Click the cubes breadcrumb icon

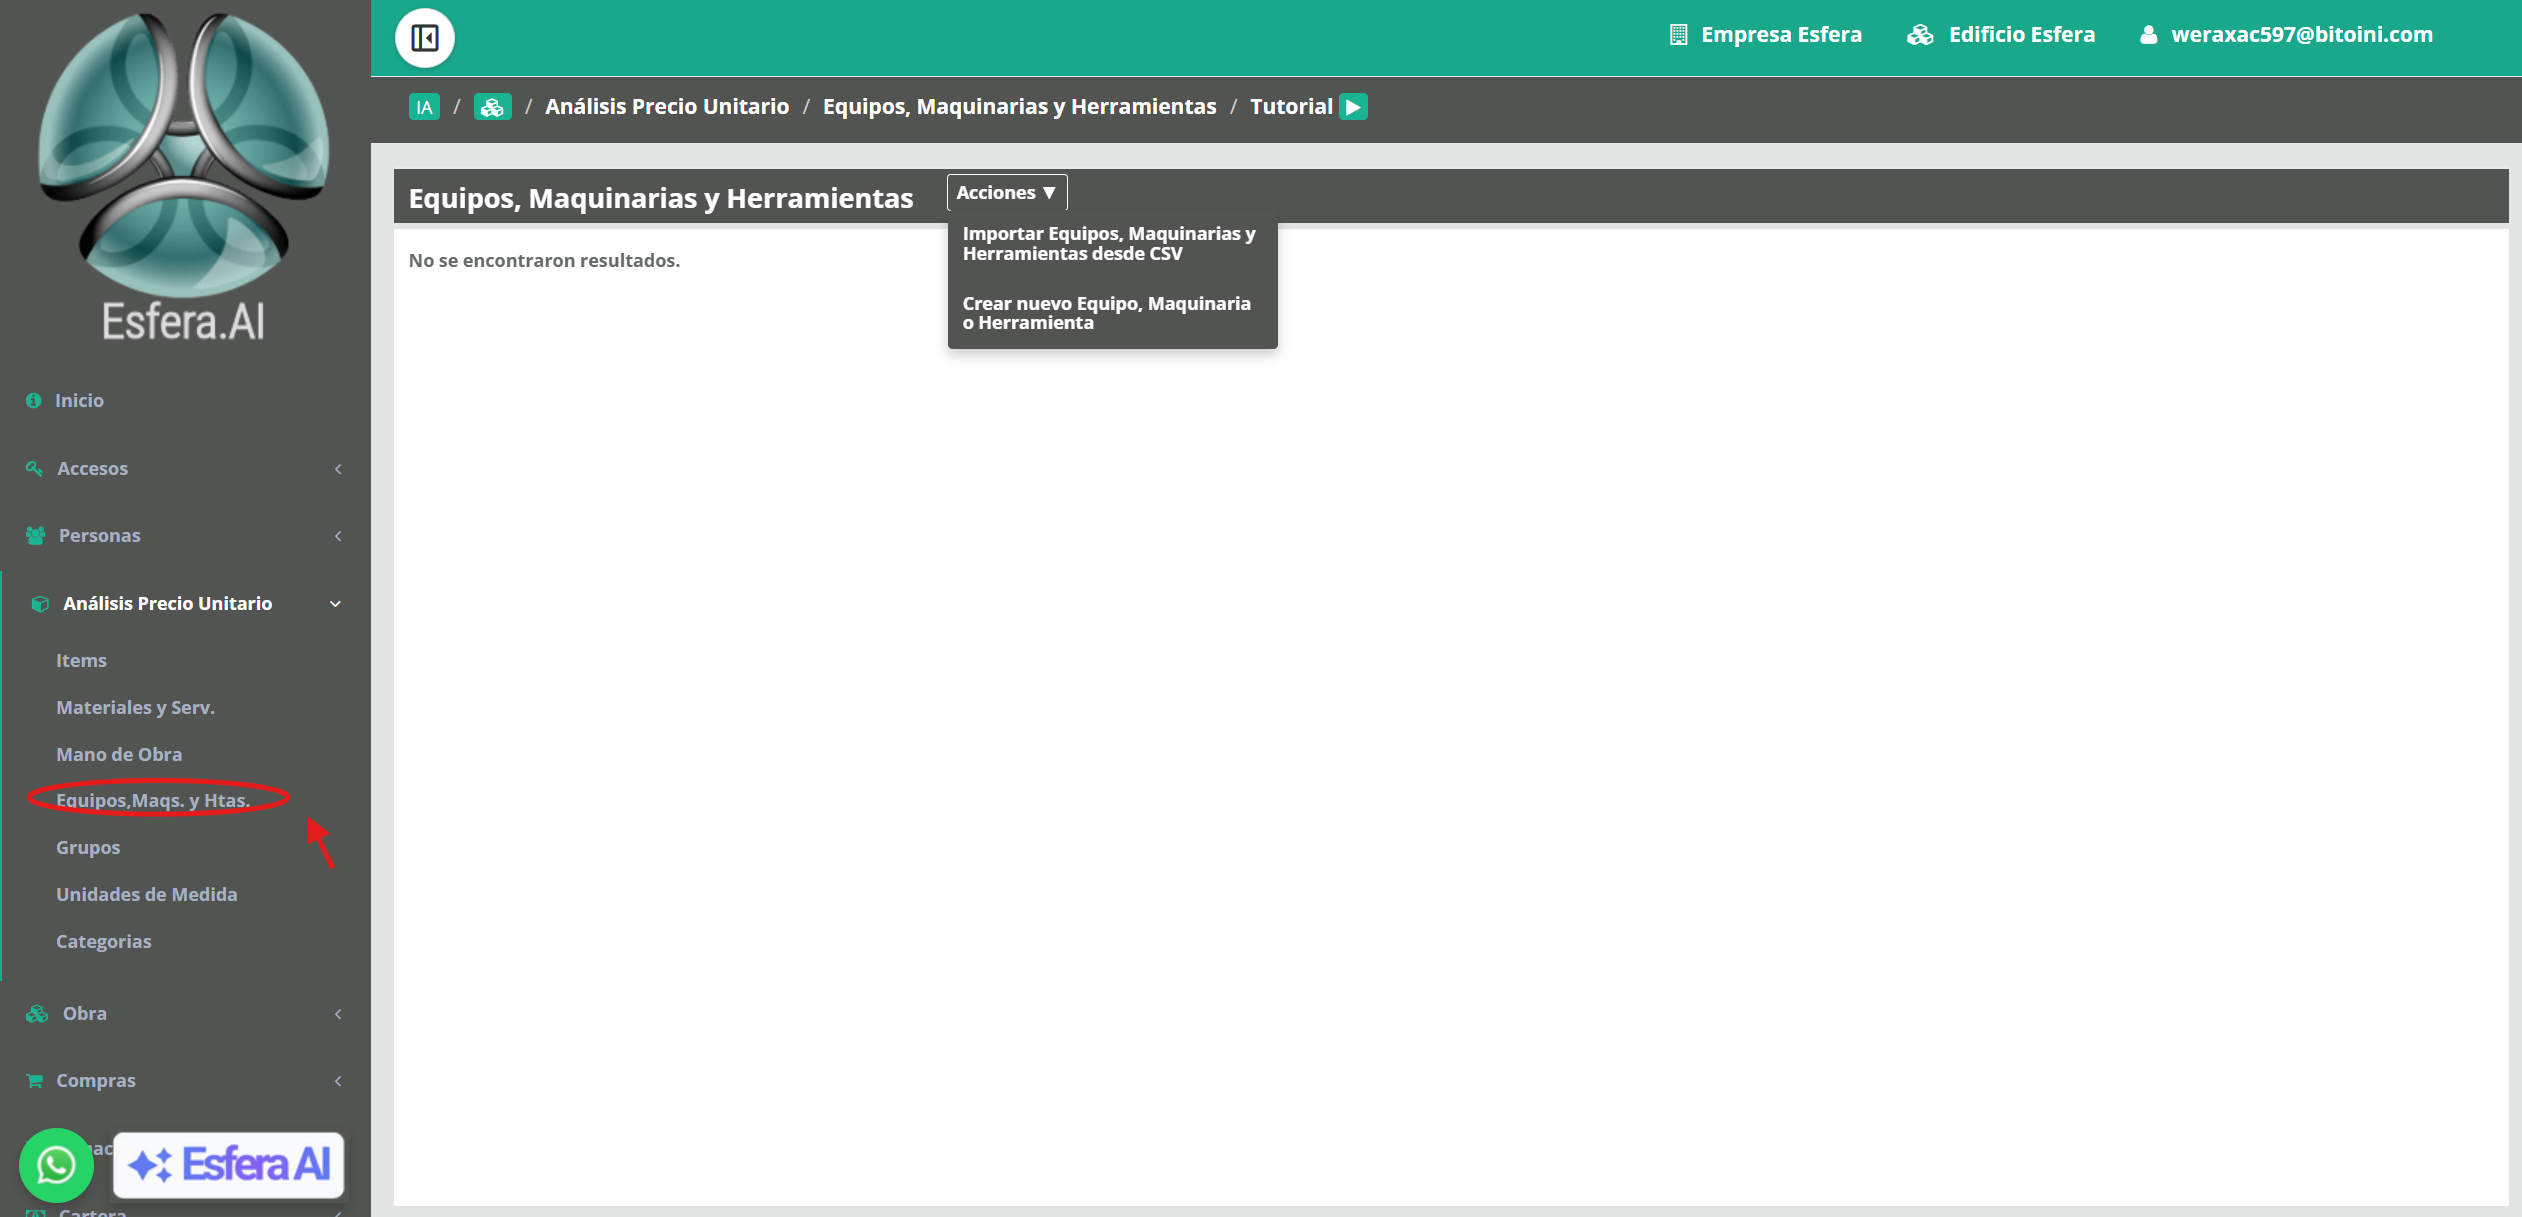[492, 107]
